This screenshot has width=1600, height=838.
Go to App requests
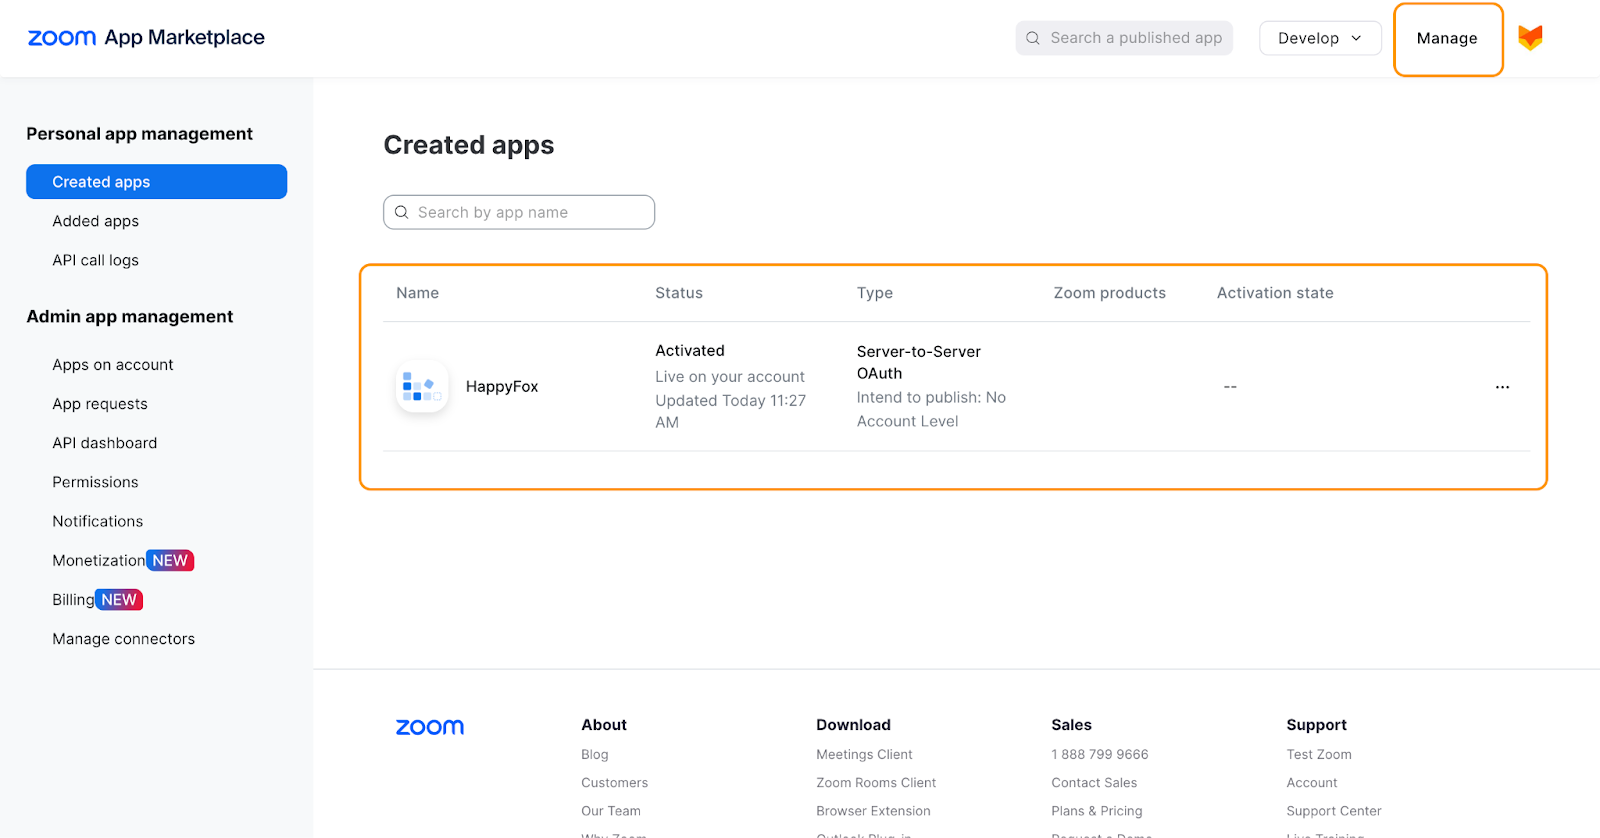[x=100, y=404]
